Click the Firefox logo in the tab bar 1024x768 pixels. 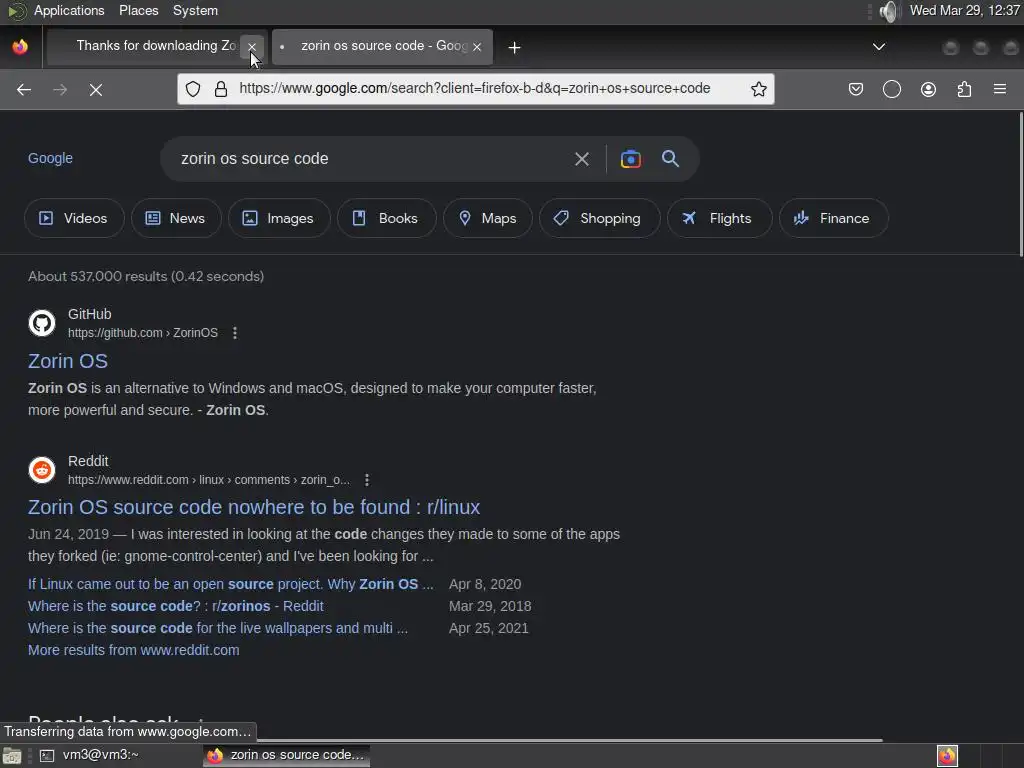click(x=20, y=47)
